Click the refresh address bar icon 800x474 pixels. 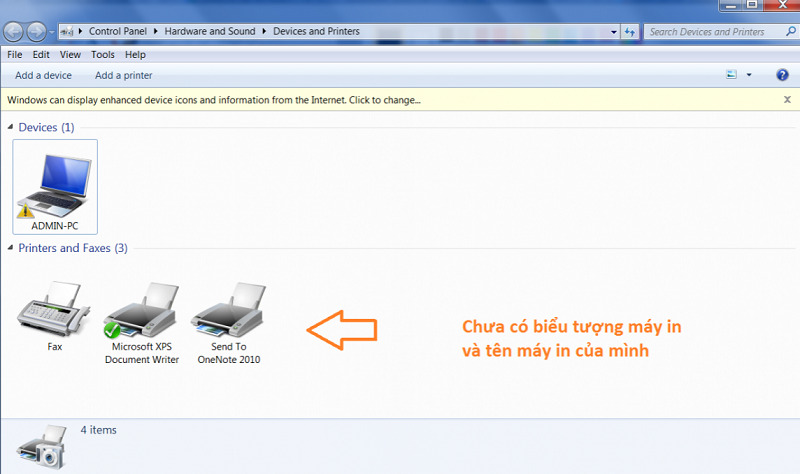click(630, 32)
